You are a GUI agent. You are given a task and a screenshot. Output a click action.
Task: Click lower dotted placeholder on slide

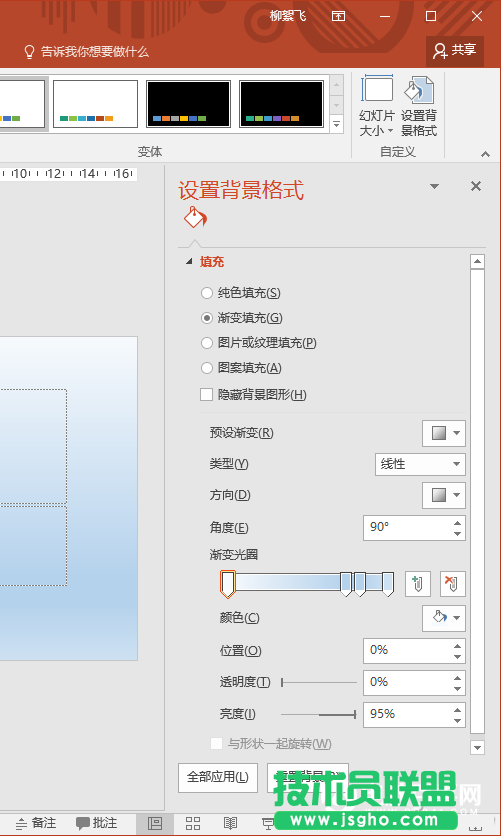pyautogui.click(x=33, y=545)
